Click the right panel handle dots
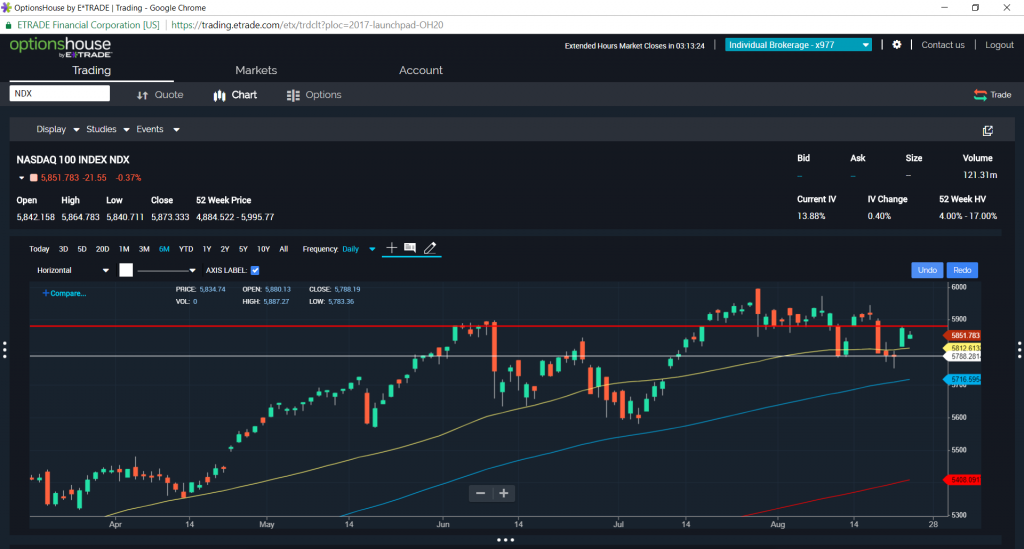 (x=1019, y=350)
